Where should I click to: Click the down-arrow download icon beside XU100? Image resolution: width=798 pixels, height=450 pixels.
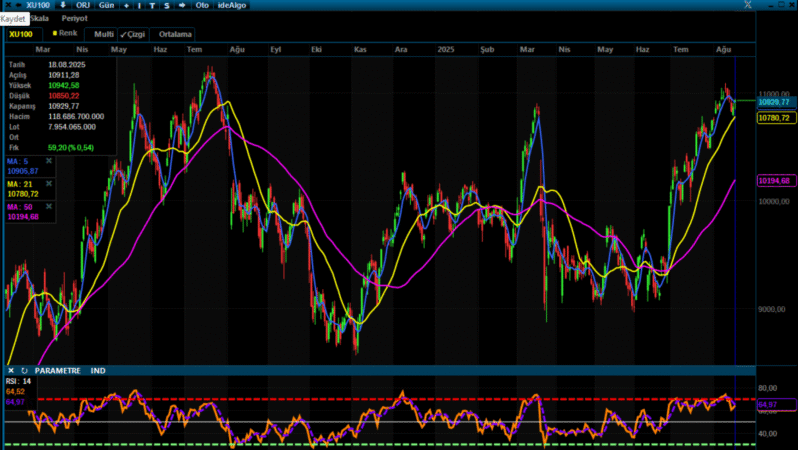[63, 5]
